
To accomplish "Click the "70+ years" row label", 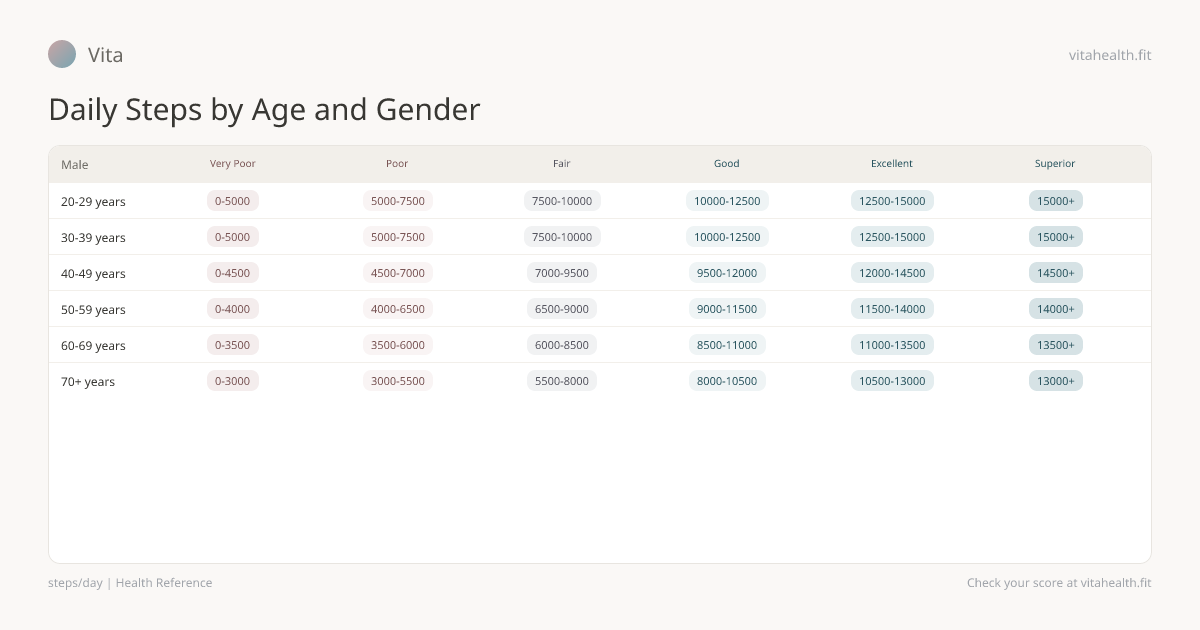I will pos(88,382).
